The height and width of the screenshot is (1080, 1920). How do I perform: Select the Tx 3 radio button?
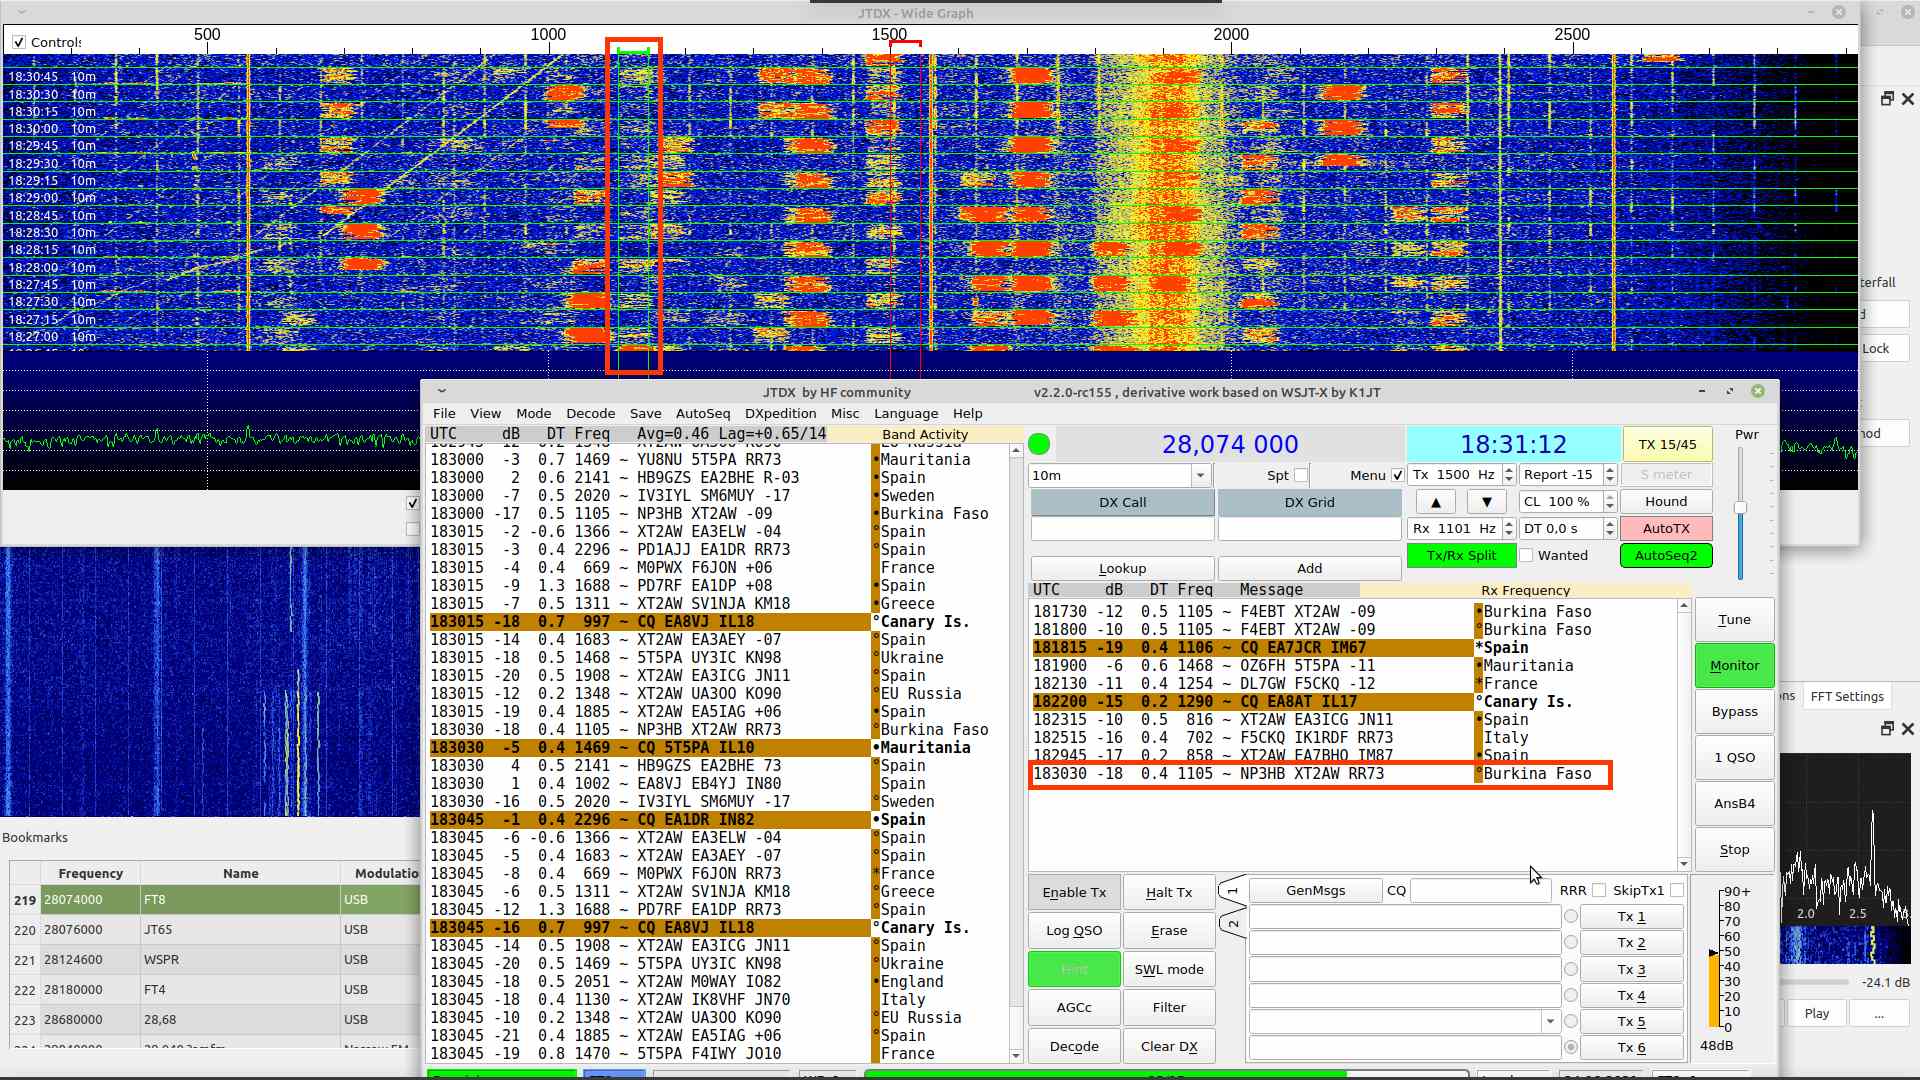coord(1571,969)
